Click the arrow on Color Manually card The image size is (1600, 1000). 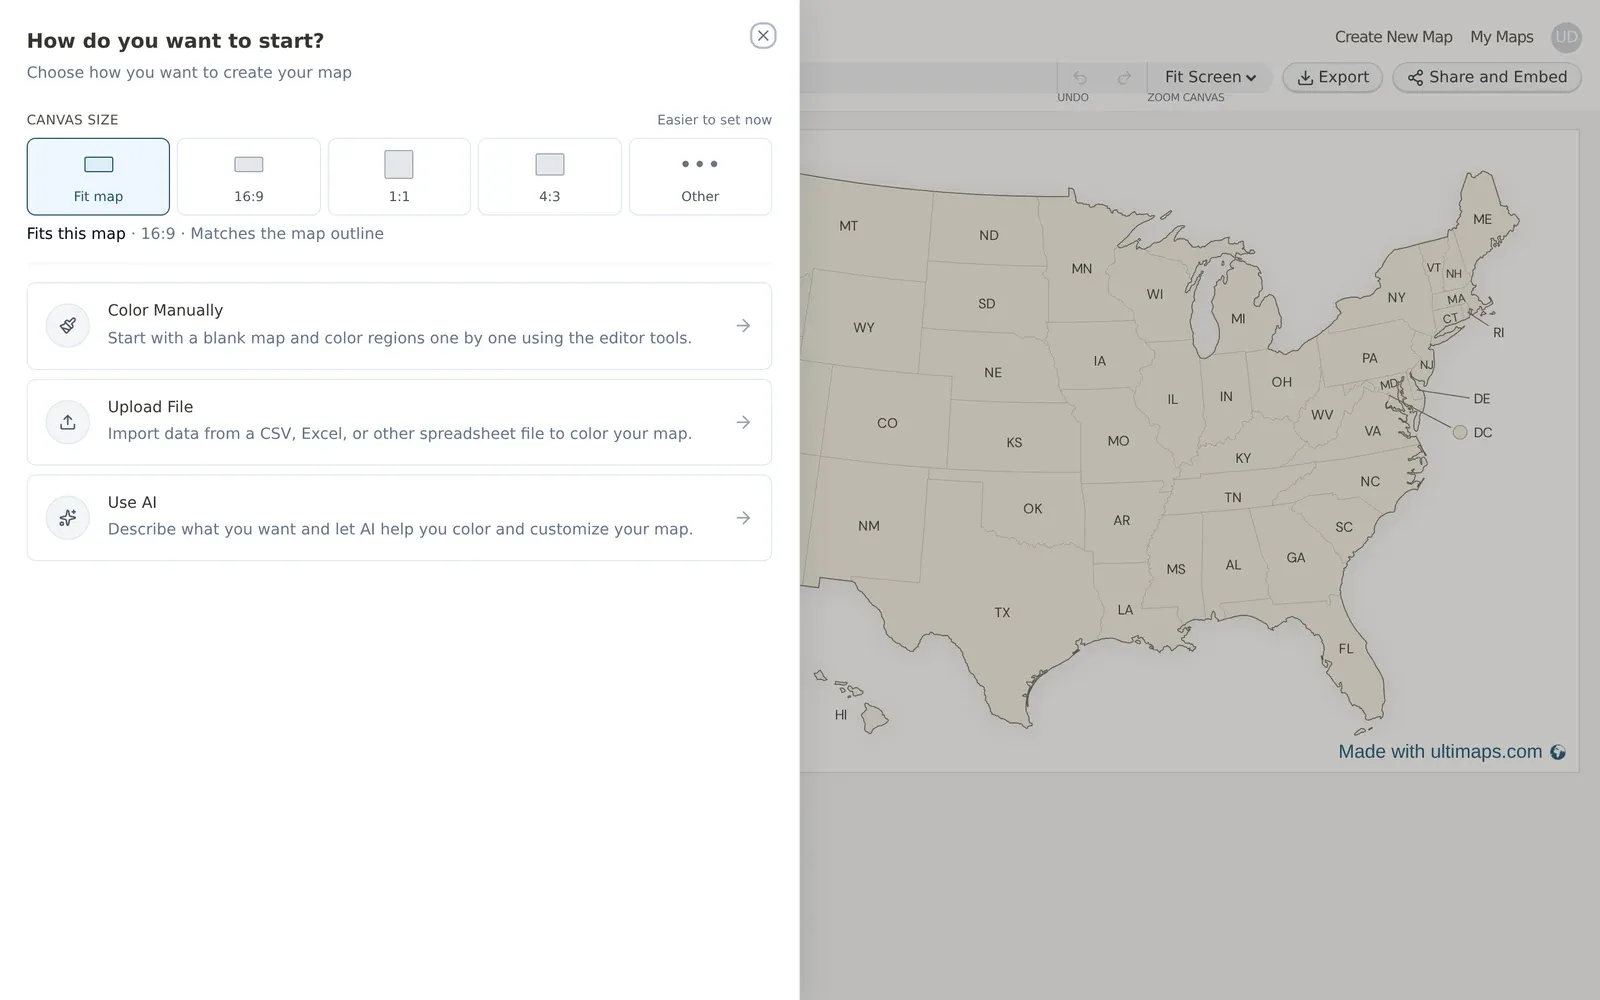pyautogui.click(x=743, y=326)
